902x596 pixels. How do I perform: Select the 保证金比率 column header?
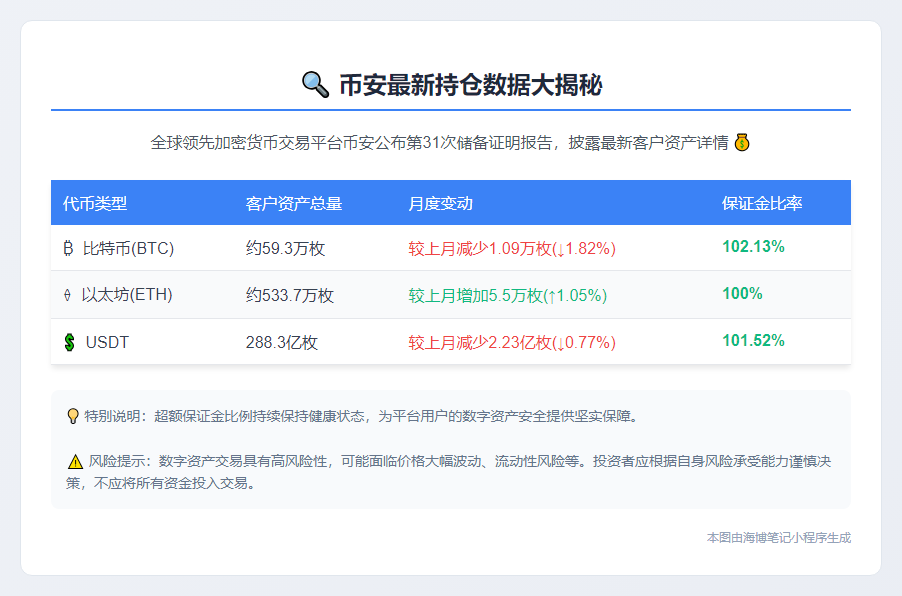click(x=762, y=203)
